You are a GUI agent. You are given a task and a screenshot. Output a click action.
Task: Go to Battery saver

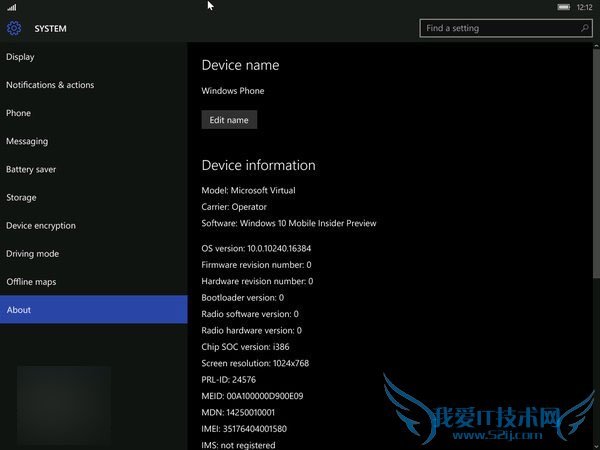tap(94, 169)
